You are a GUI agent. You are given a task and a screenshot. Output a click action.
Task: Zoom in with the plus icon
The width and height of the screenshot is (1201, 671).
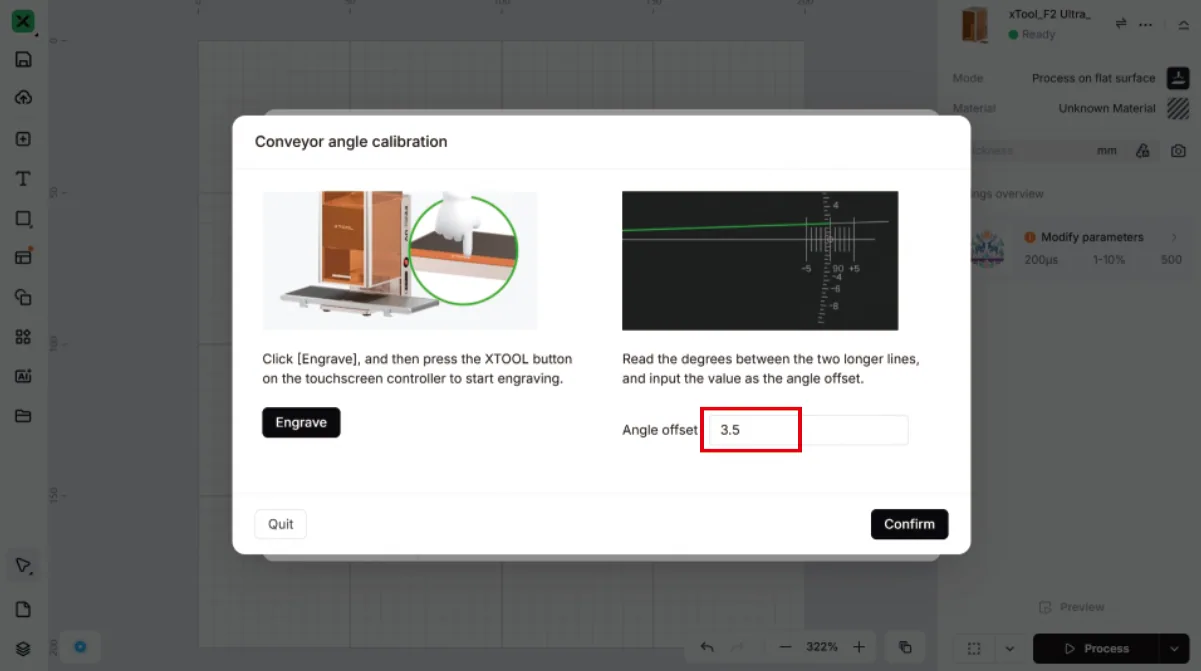tap(859, 647)
